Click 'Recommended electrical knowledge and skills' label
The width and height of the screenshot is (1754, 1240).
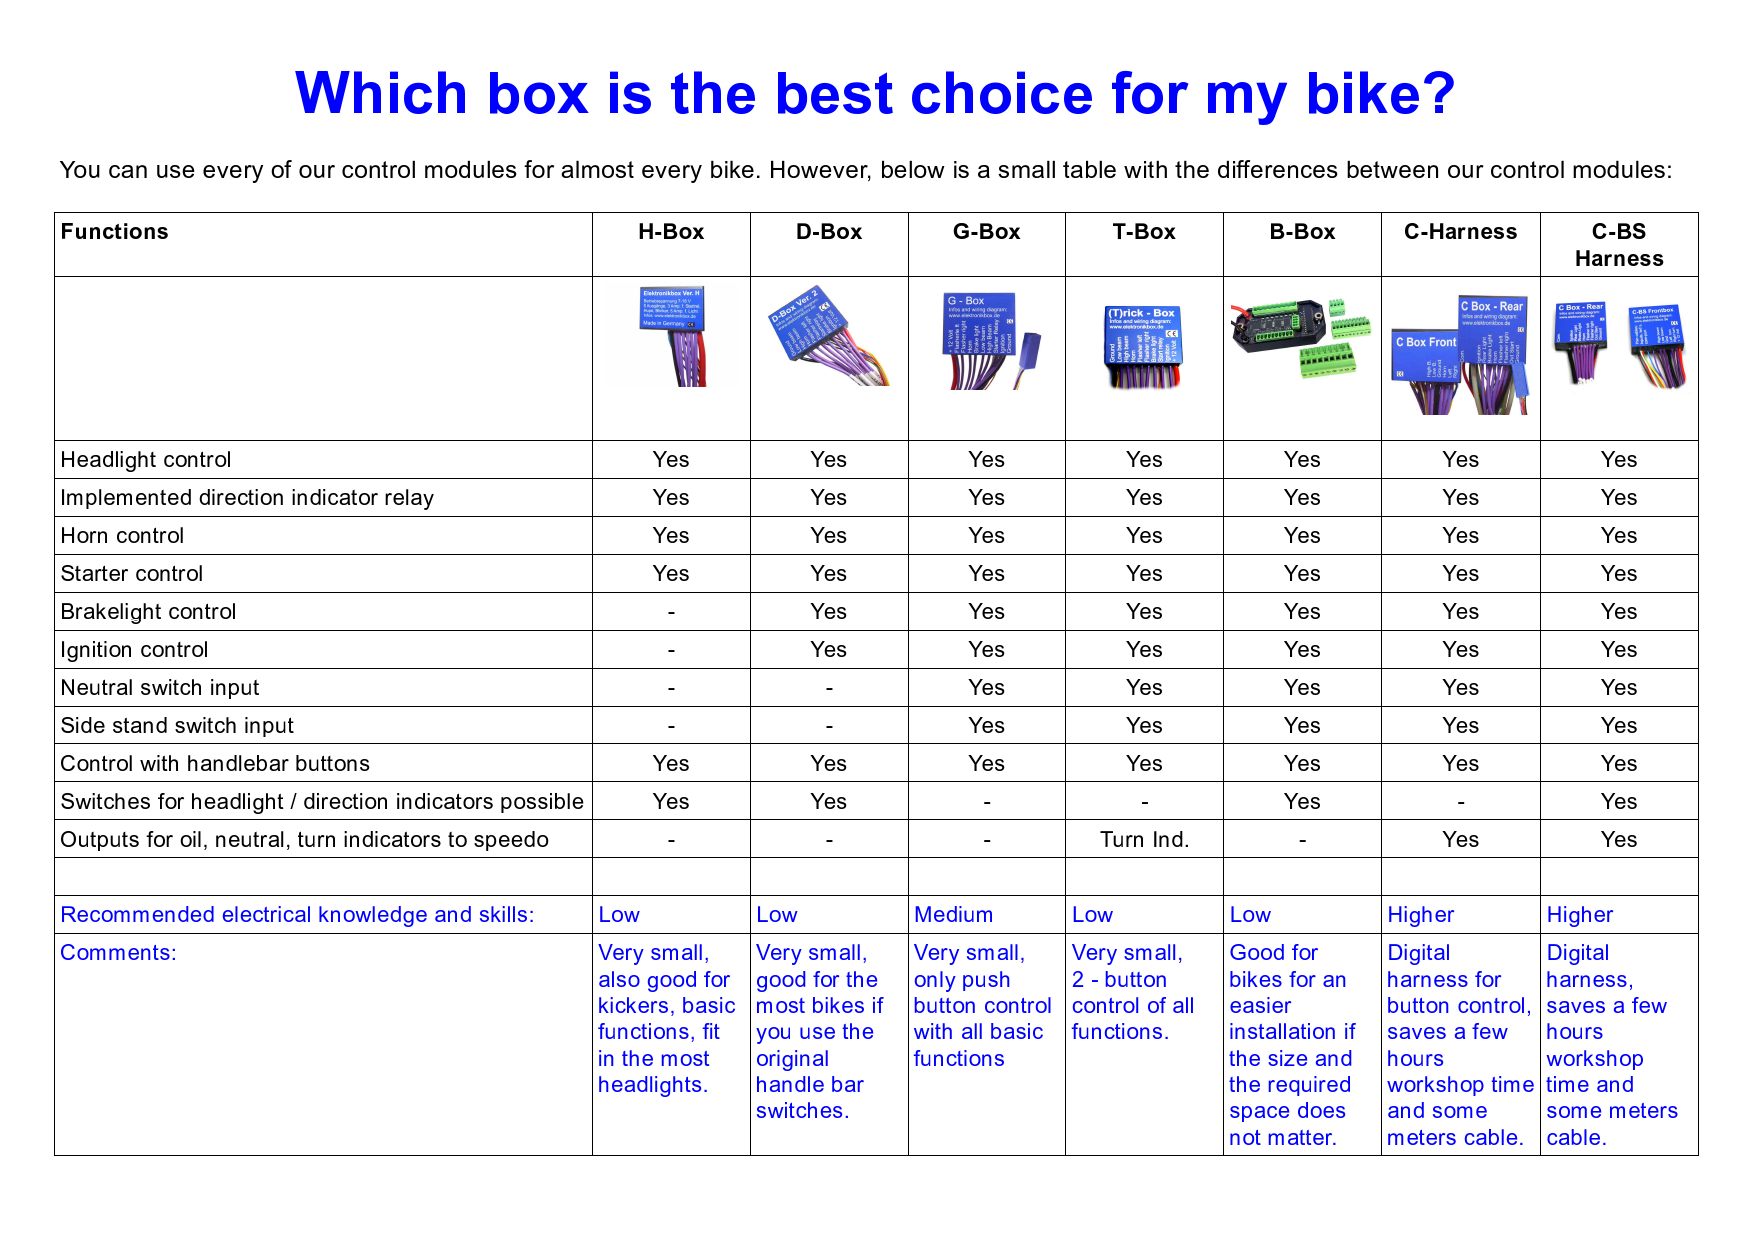click(297, 915)
